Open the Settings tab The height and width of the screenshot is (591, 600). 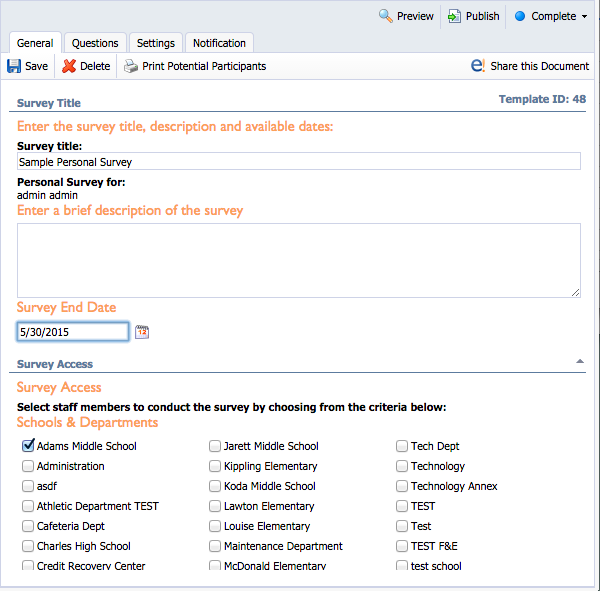156,43
